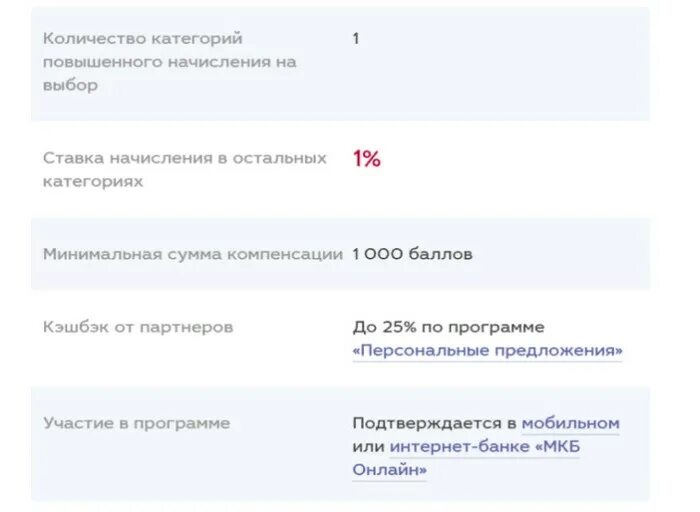
Task: Click the 'Кэшбэк от партнеров' label
Action: [138, 327]
